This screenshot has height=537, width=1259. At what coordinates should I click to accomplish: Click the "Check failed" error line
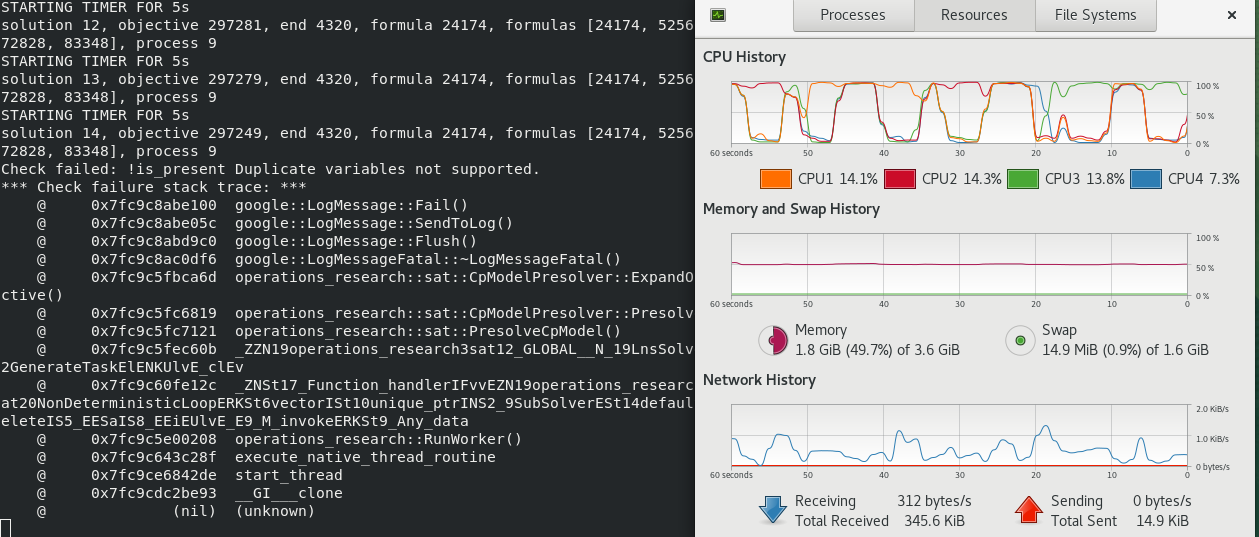pos(270,169)
